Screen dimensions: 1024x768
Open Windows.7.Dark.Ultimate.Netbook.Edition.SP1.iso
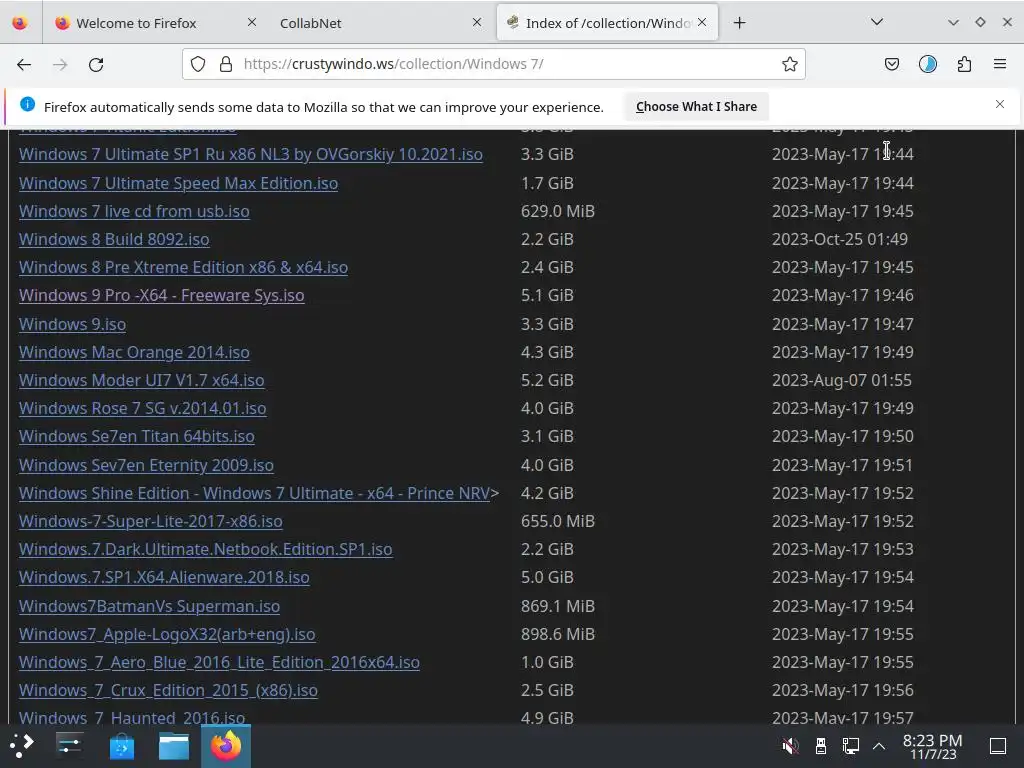coord(206,549)
